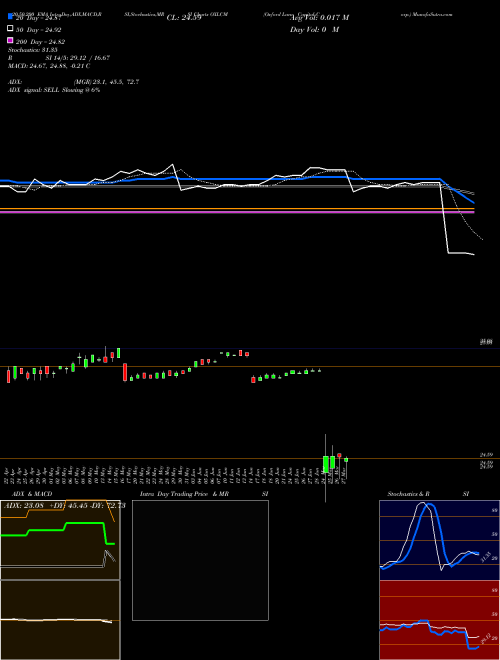The height and width of the screenshot is (660, 500).
Task: Click the 'ADX: 23.08 +DY: 45.45 -DY: 72.73' header
Action: (64, 505)
